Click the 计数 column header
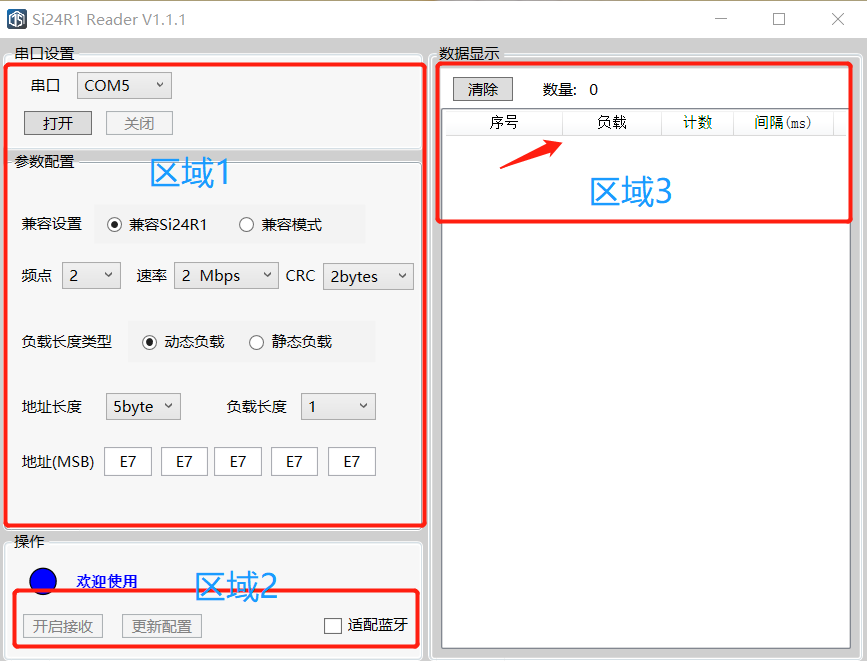 point(698,122)
